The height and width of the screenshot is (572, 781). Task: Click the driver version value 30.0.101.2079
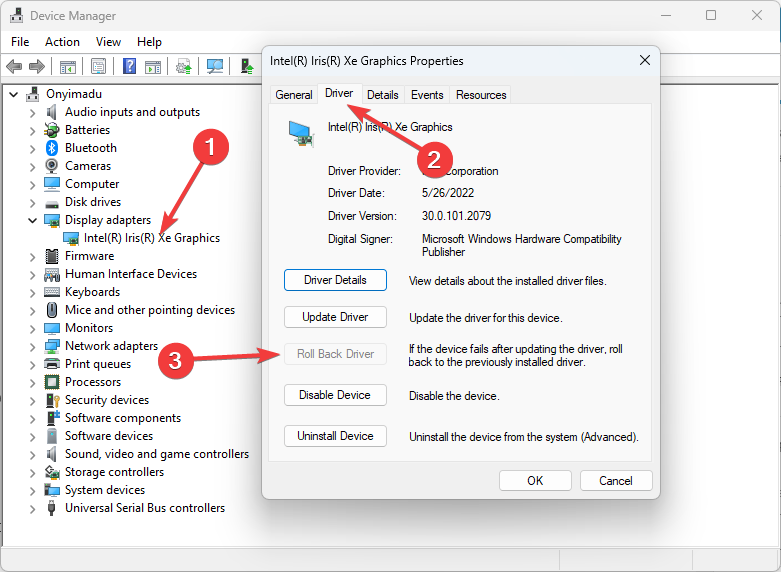(456, 216)
